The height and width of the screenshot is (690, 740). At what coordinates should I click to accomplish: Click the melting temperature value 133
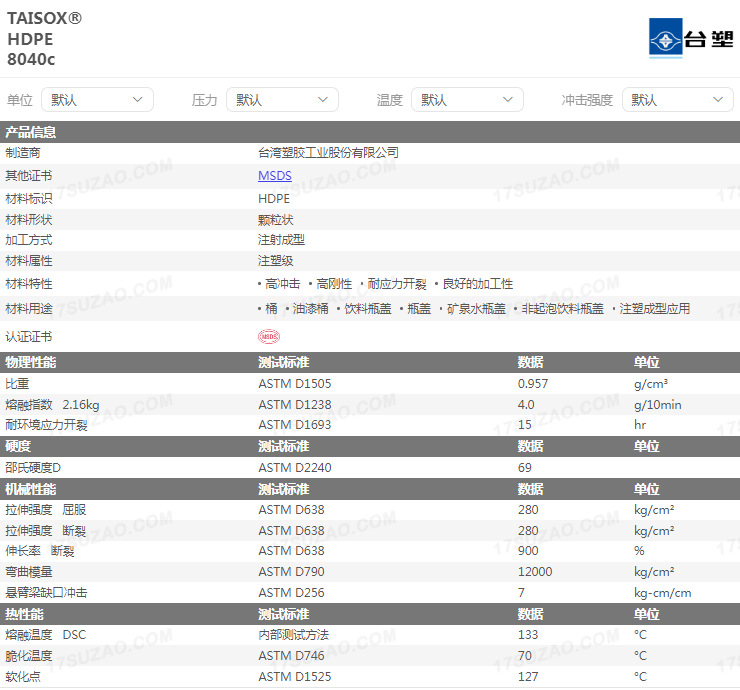click(528, 635)
